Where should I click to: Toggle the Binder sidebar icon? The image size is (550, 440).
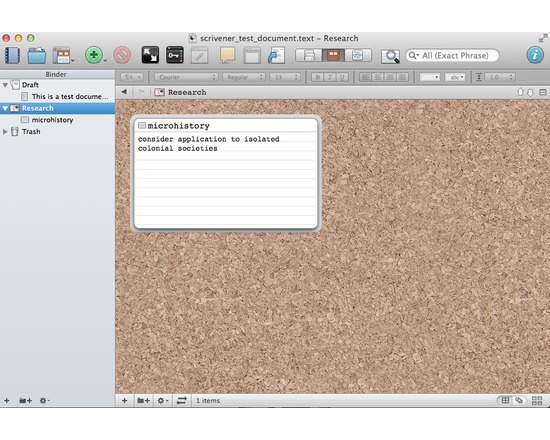click(x=12, y=55)
